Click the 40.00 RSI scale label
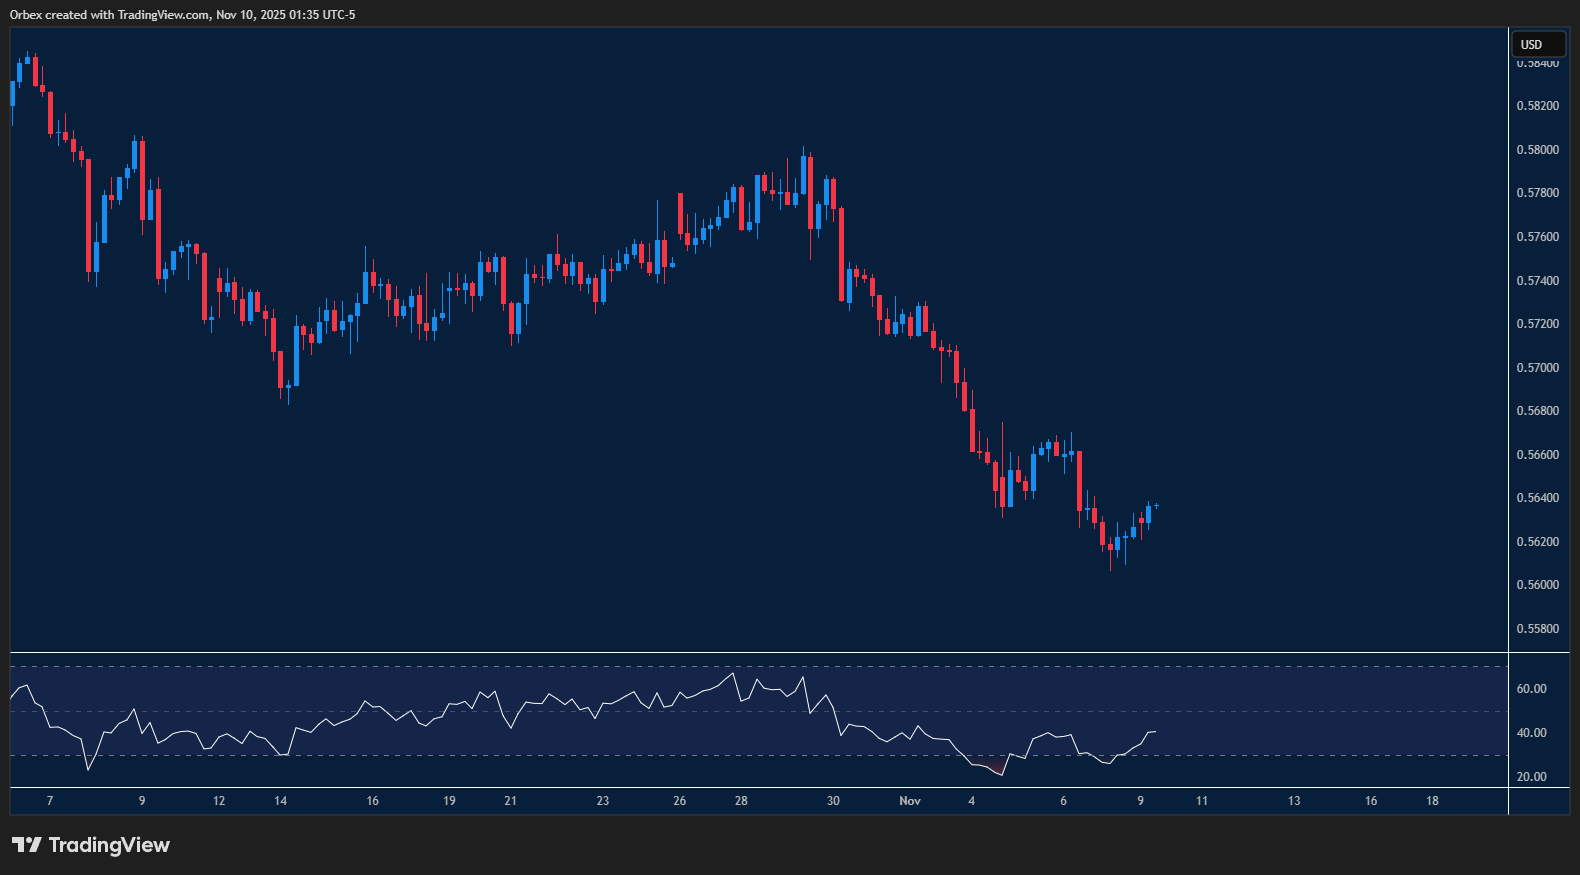 coord(1531,733)
